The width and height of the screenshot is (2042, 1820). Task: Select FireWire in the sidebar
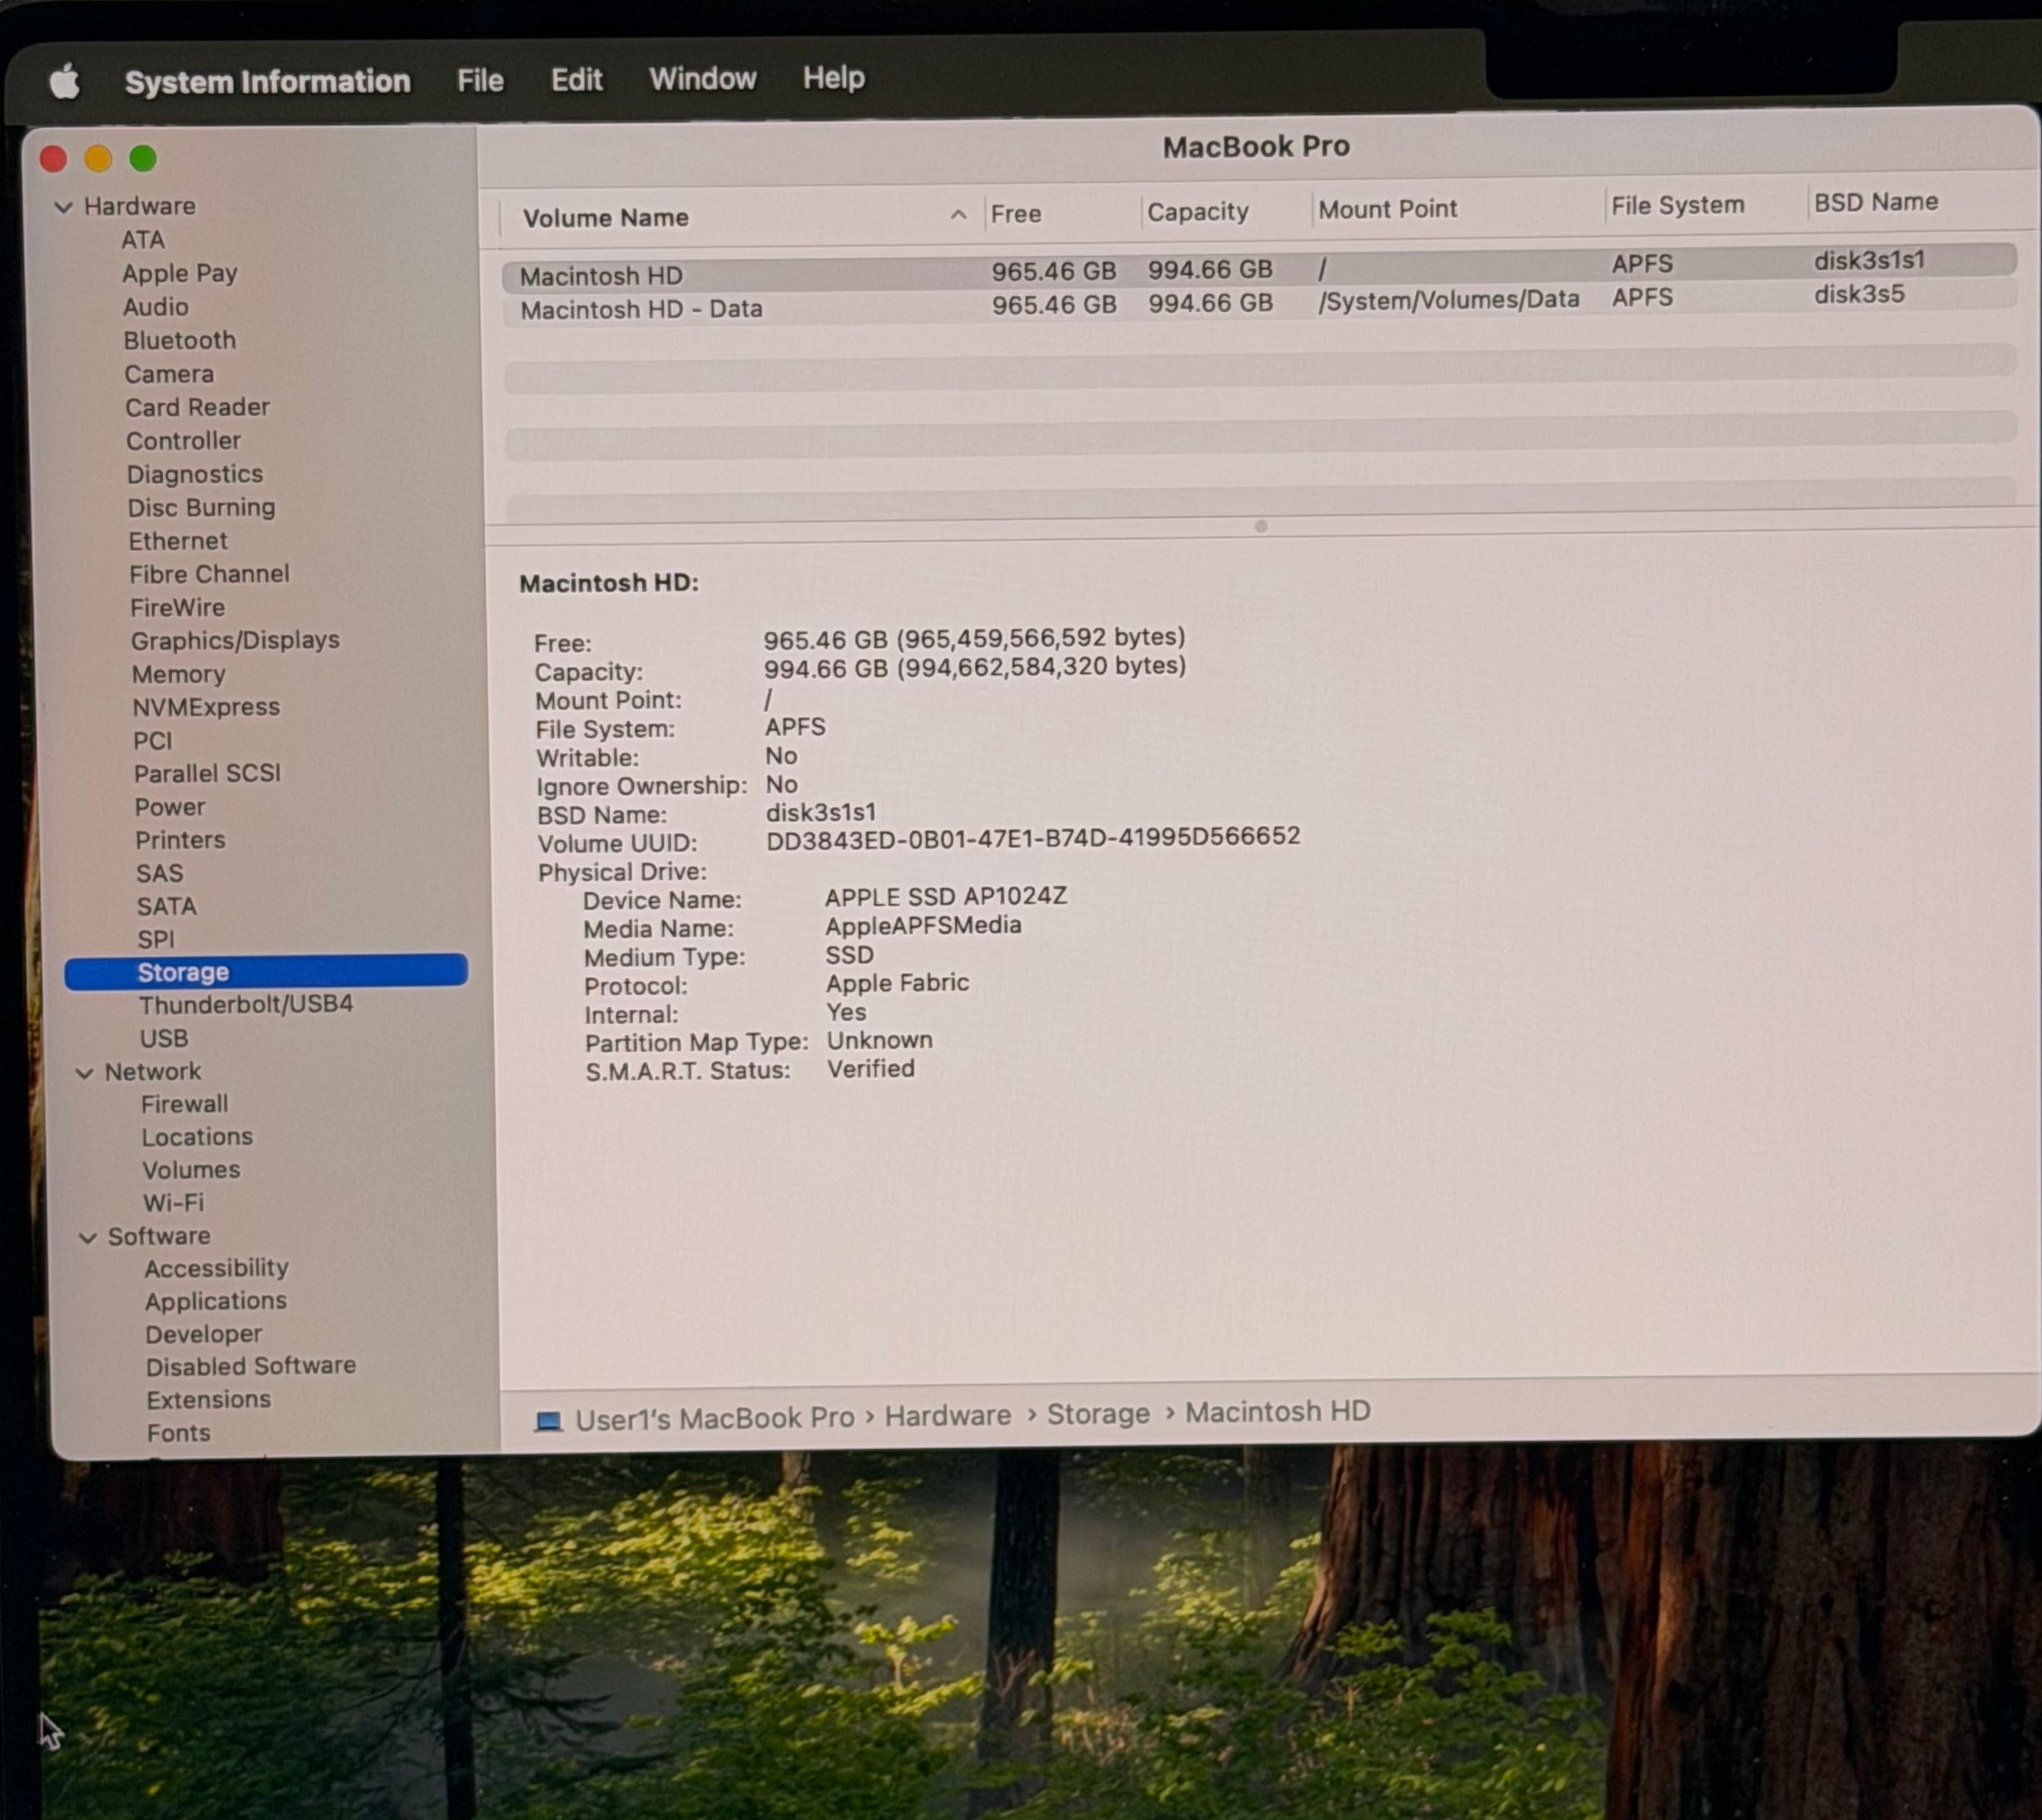click(177, 608)
